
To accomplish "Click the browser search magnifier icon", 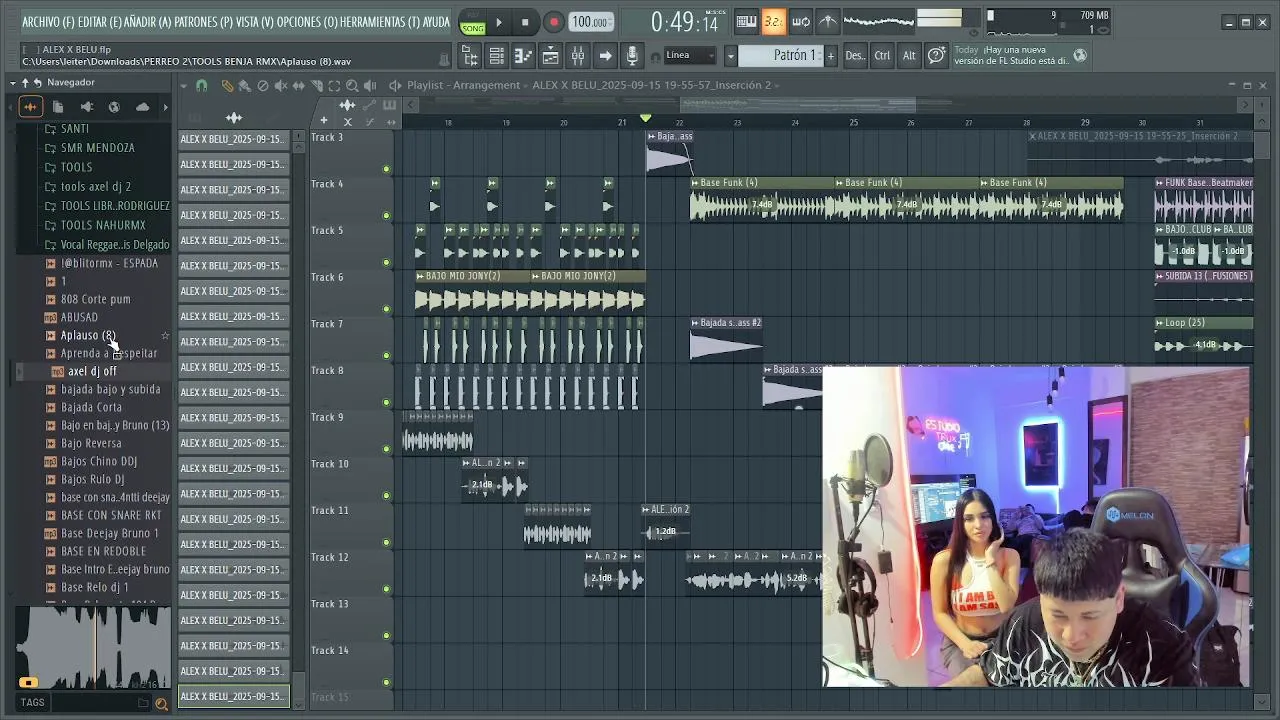I will [161, 703].
